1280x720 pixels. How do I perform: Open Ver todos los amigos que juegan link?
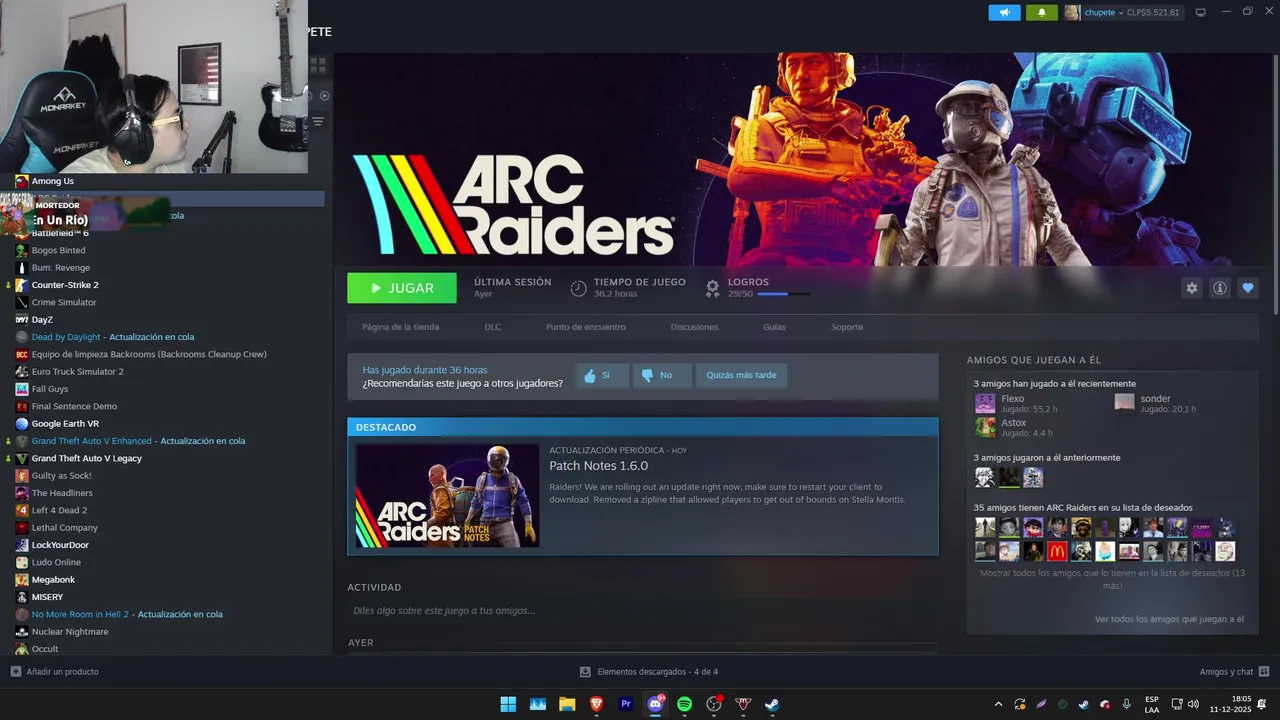pyautogui.click(x=1169, y=619)
